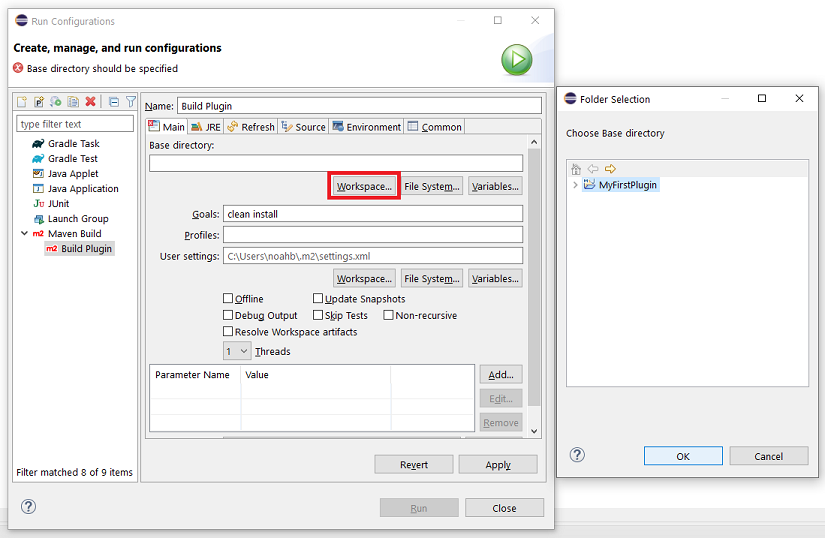Expand the MyFirstPlugin folder node
Viewport: 825px width, 538px height.
click(x=575, y=185)
